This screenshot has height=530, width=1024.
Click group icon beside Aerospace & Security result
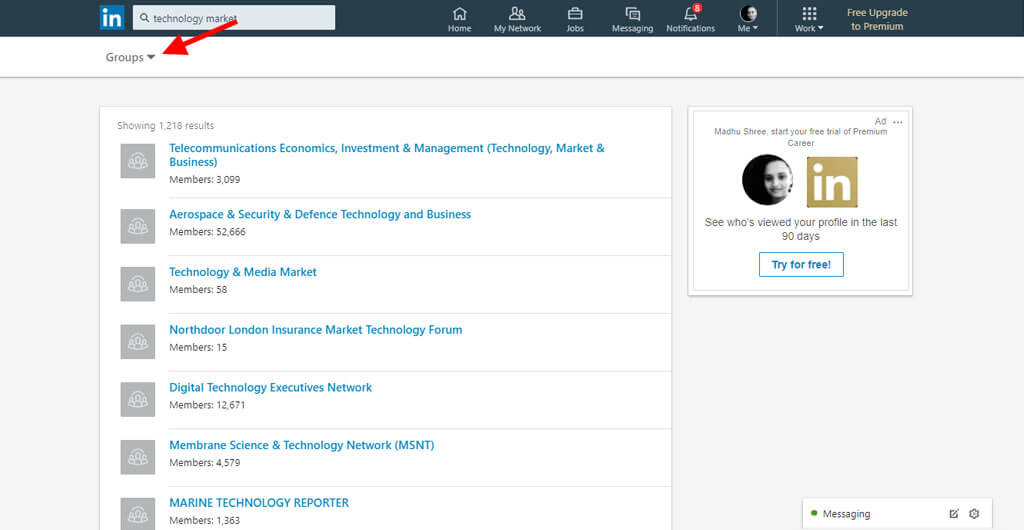point(138,226)
